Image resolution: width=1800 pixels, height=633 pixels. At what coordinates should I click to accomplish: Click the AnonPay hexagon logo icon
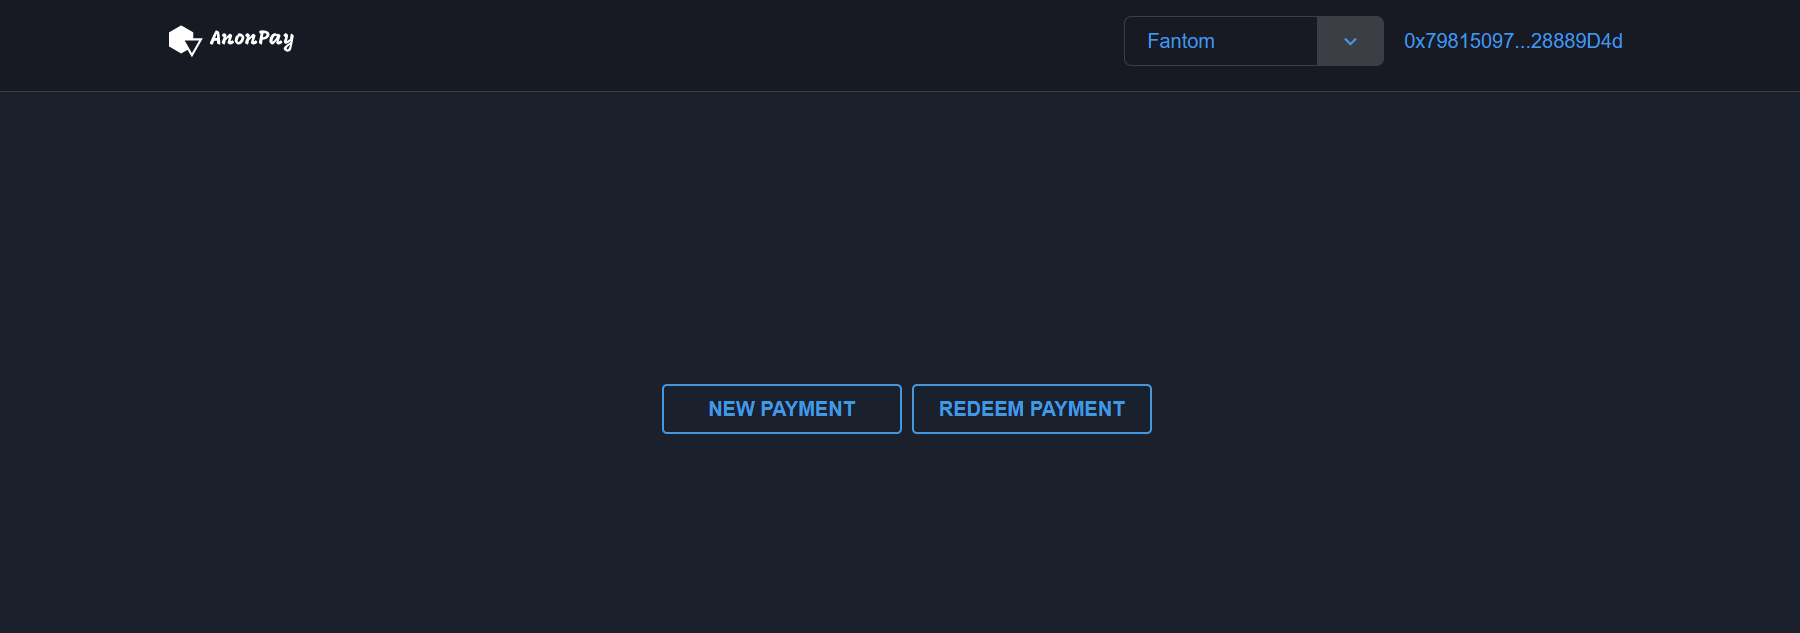pos(185,41)
